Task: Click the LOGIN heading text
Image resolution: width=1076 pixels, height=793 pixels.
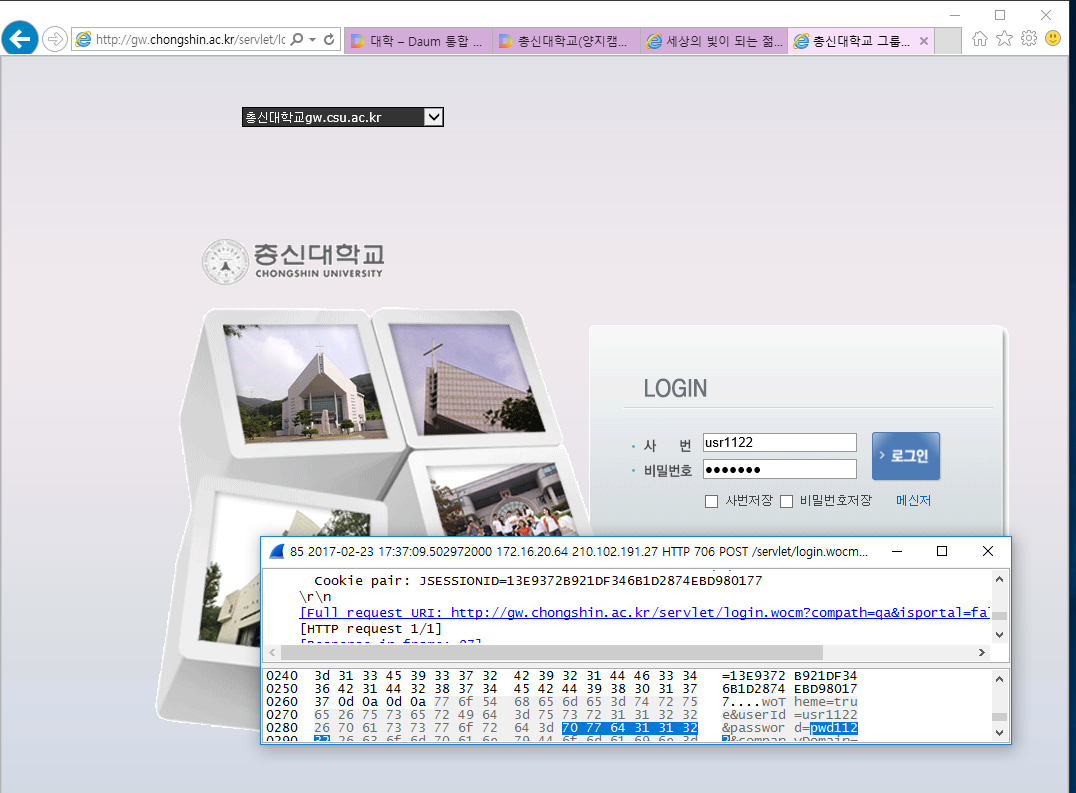Action: point(675,389)
